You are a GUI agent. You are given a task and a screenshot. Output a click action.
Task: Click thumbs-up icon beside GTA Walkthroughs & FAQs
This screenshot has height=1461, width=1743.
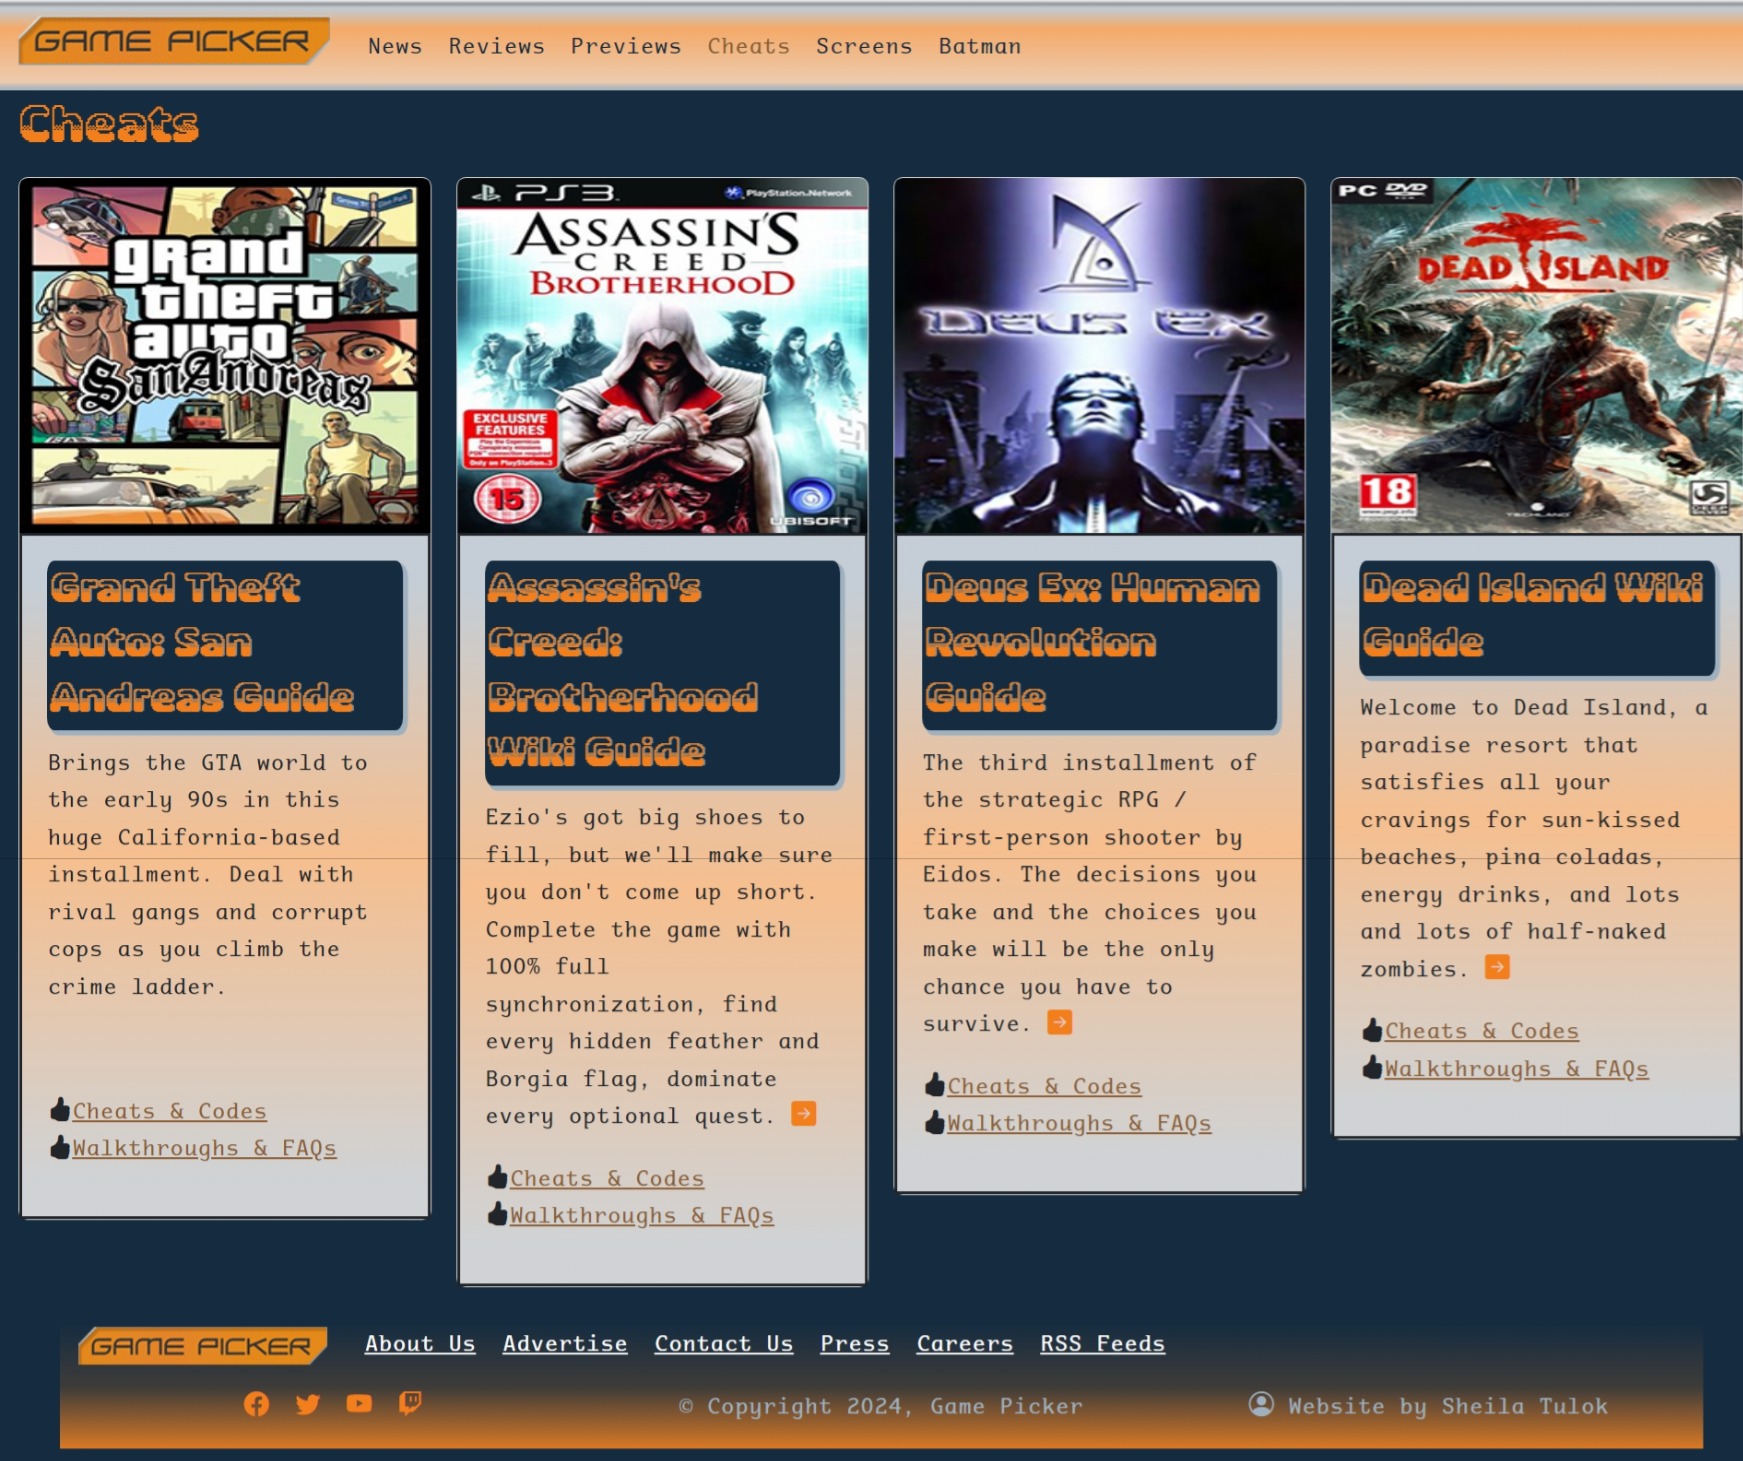[x=60, y=1147]
